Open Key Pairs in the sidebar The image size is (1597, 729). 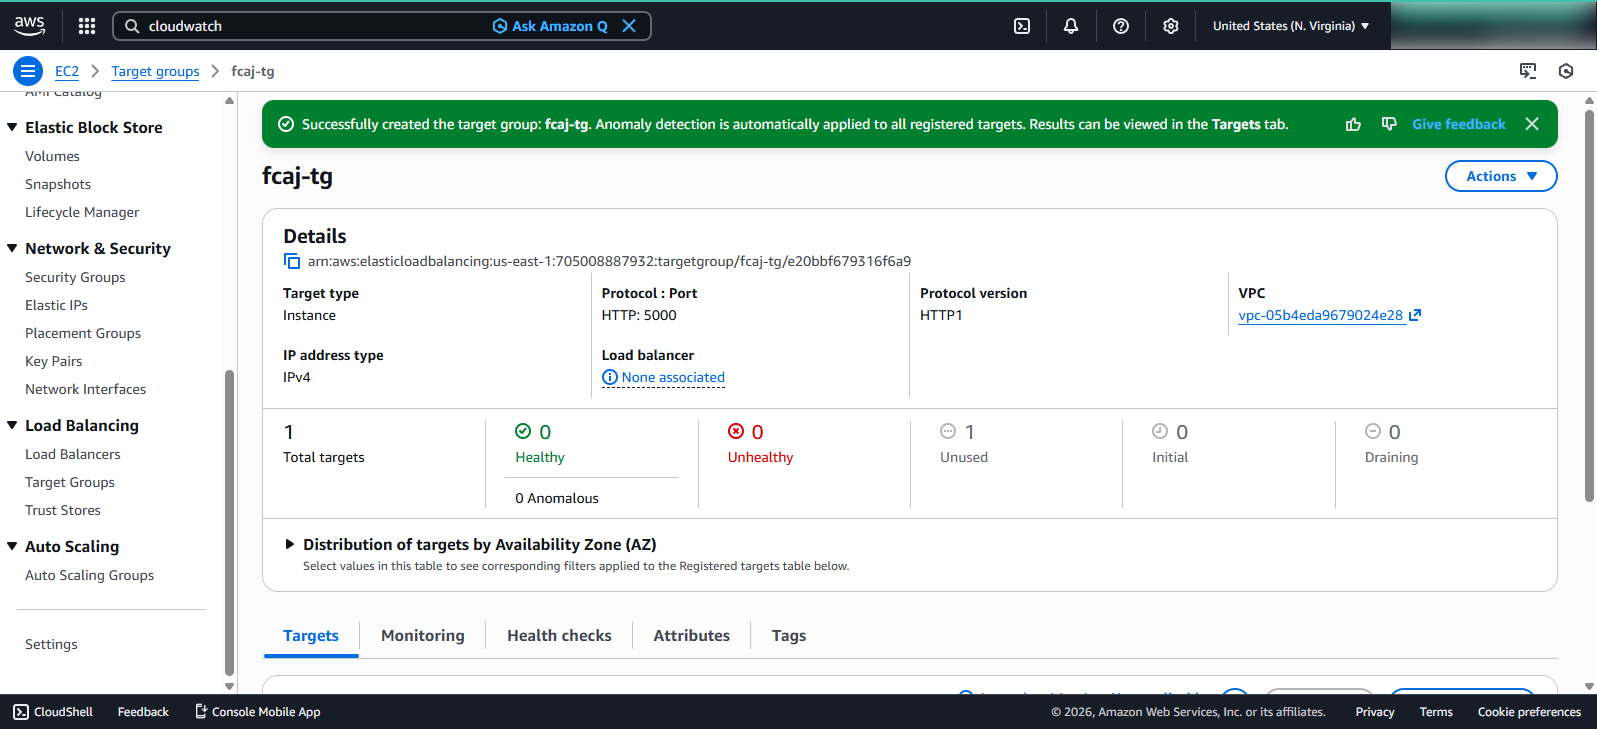point(54,361)
